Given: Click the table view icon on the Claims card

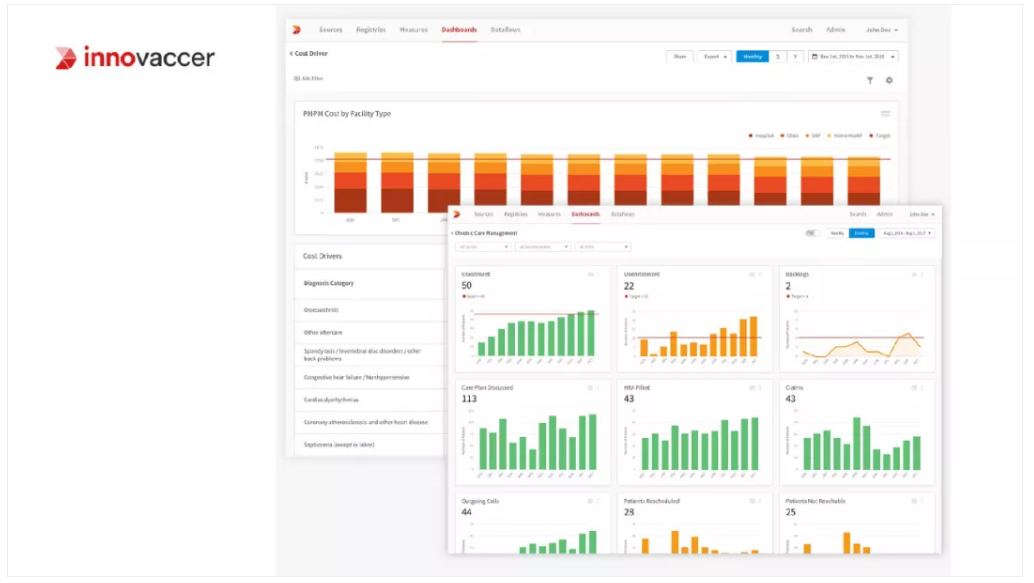Looking at the screenshot, I should (914, 388).
